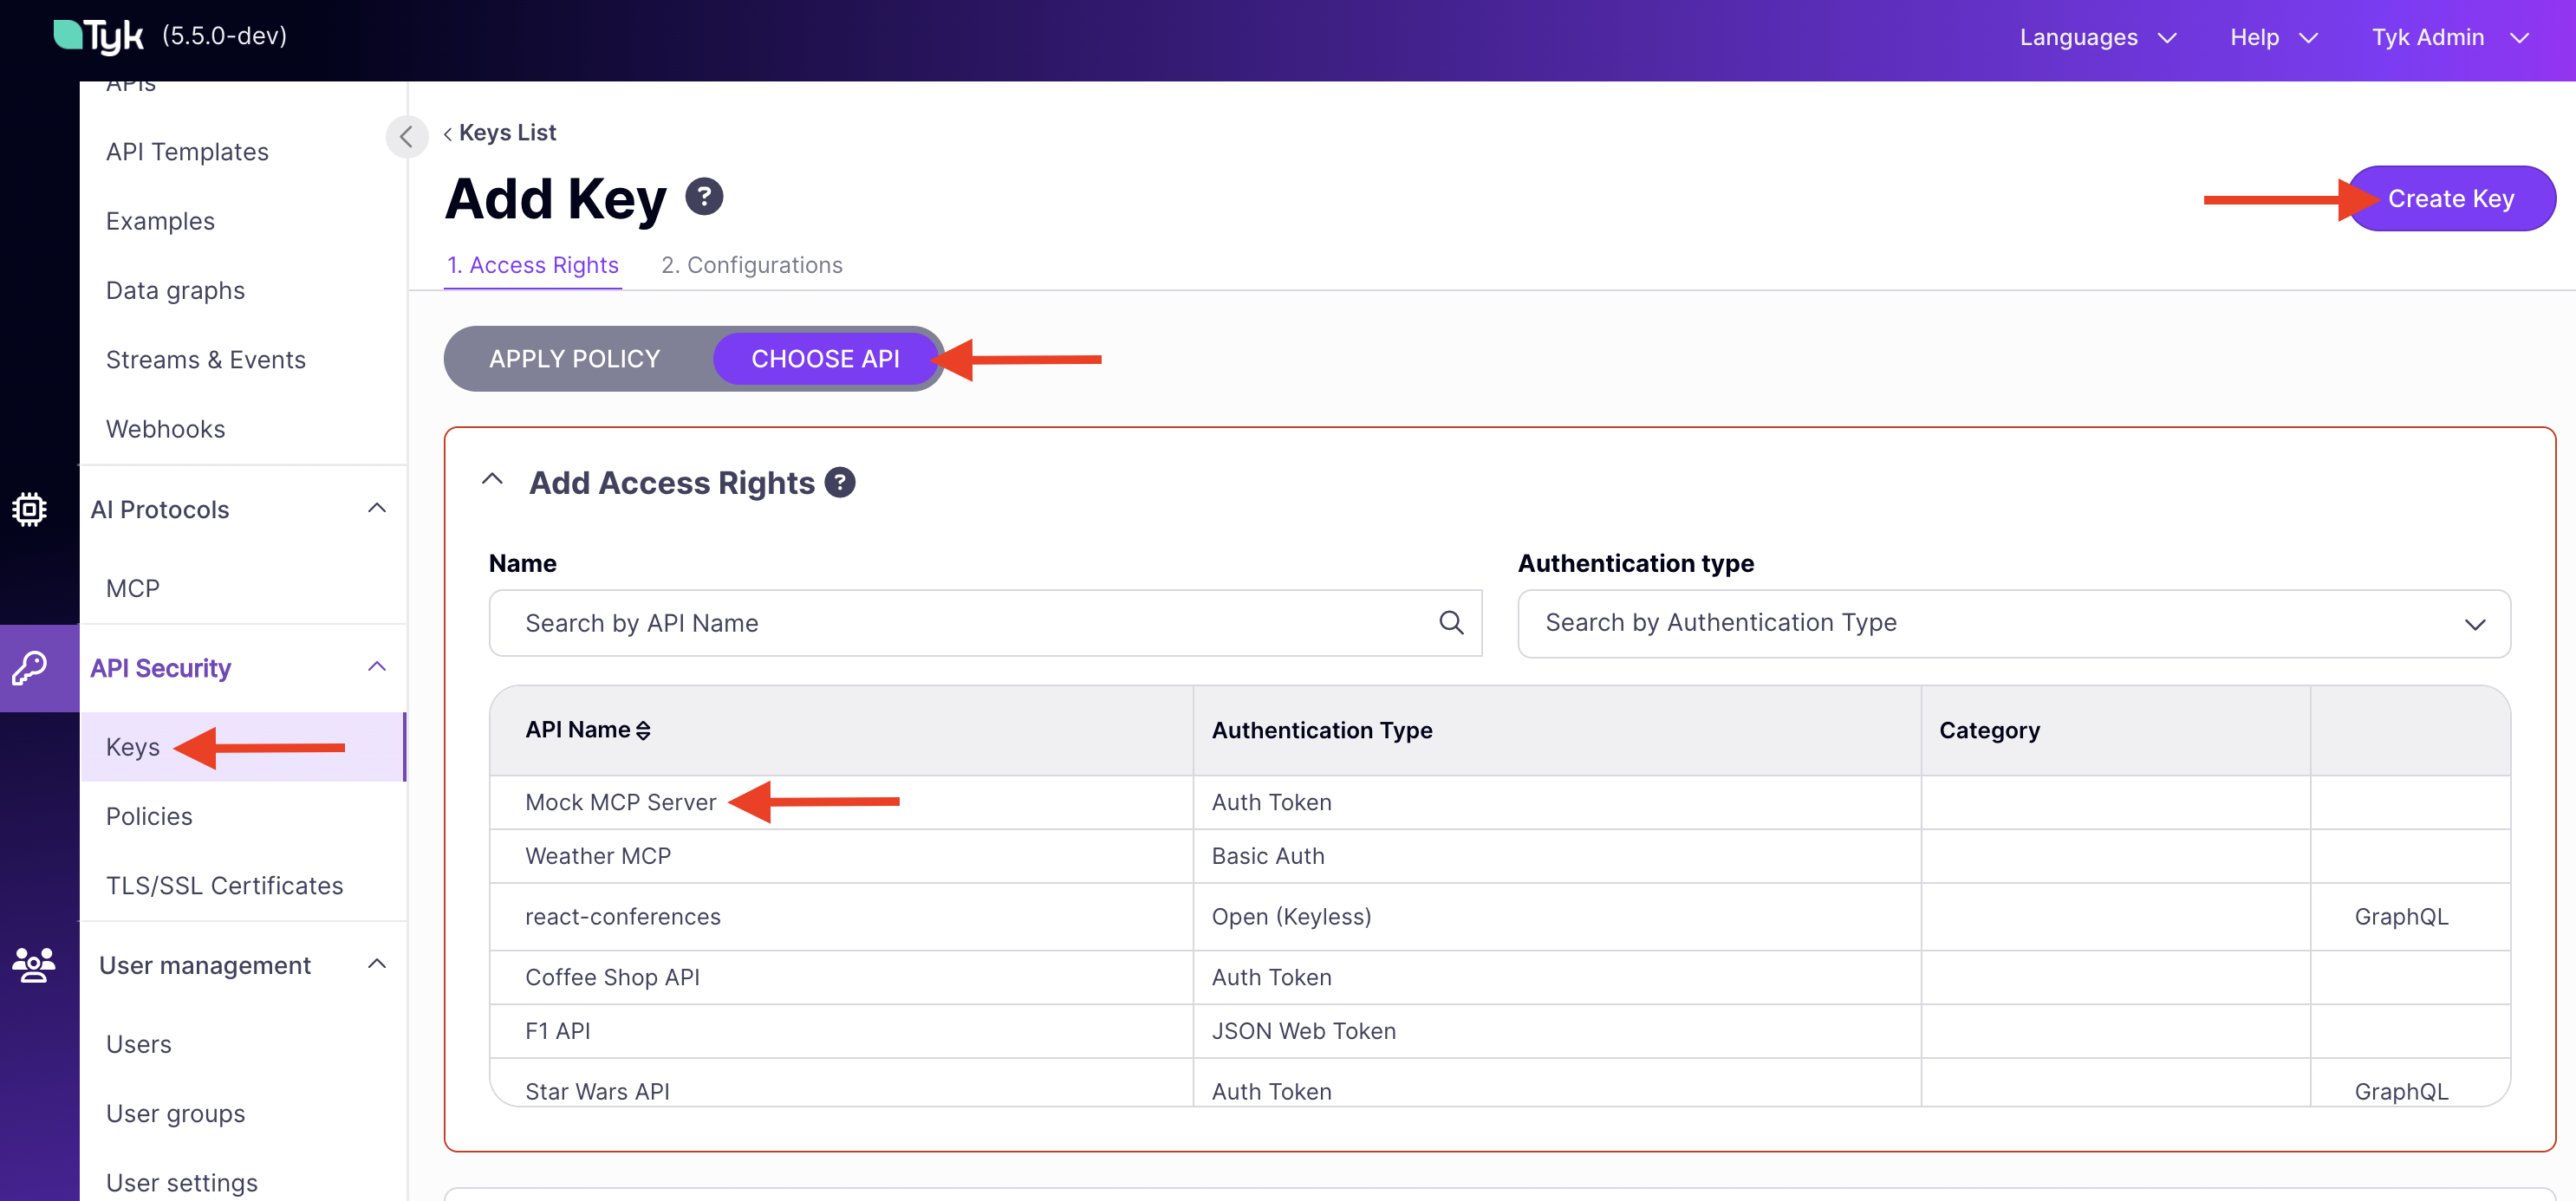Switch to CHOOSE API mode
The width and height of the screenshot is (2576, 1201).
[x=825, y=359]
